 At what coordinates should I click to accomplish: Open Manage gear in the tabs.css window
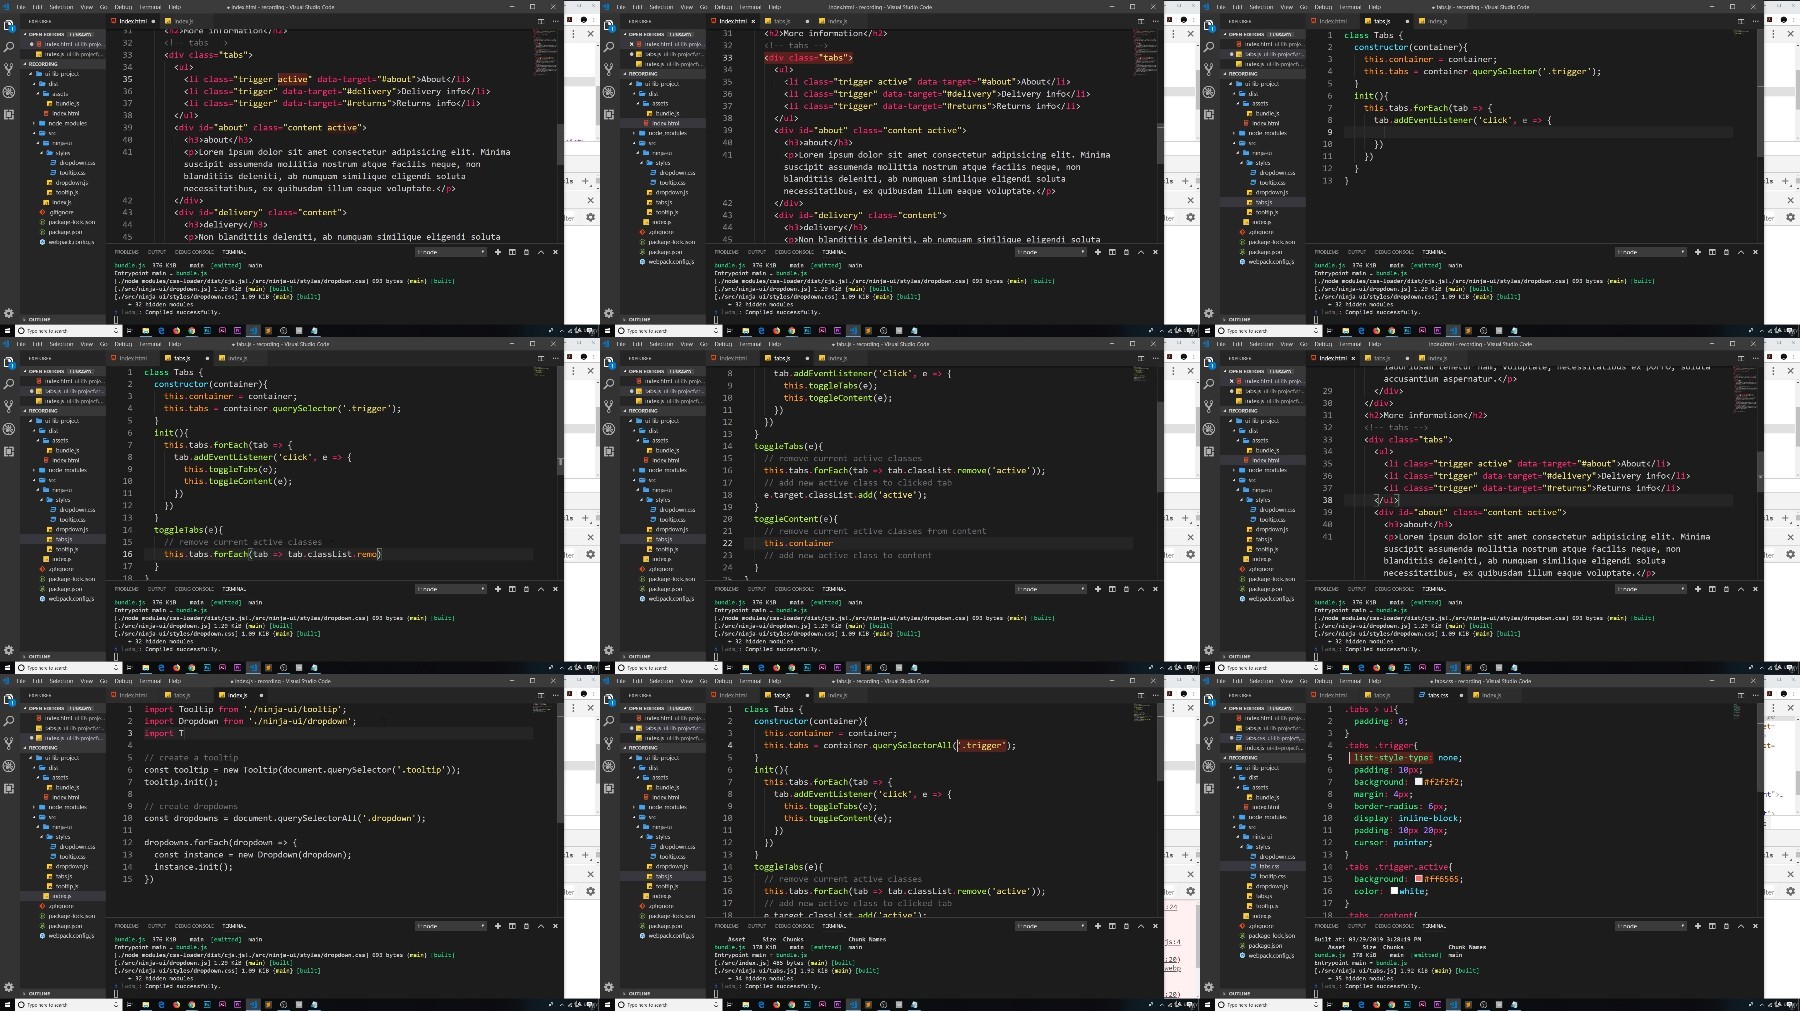[x=1209, y=987]
